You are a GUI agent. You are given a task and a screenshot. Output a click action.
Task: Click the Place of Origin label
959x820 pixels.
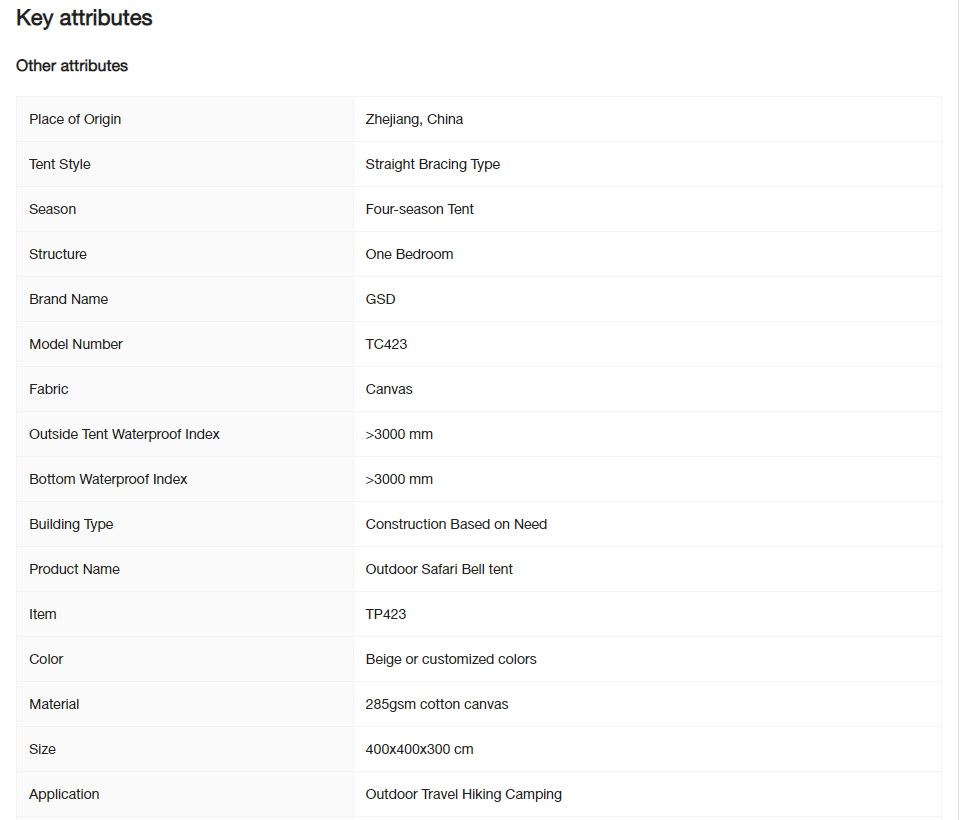(75, 119)
